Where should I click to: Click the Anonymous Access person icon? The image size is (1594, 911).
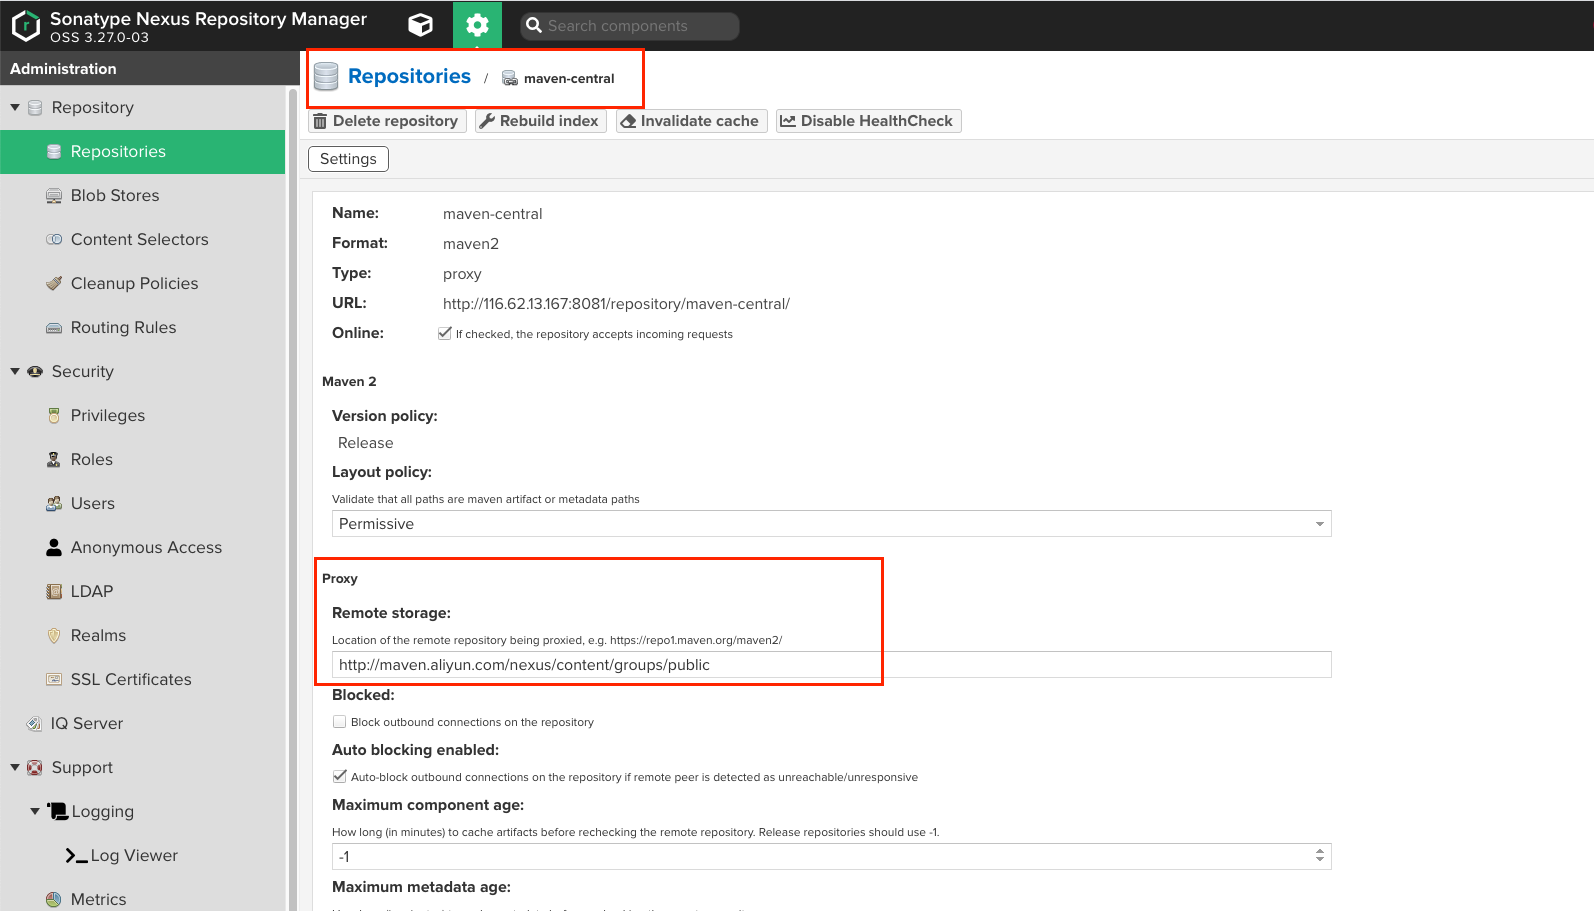pos(54,548)
